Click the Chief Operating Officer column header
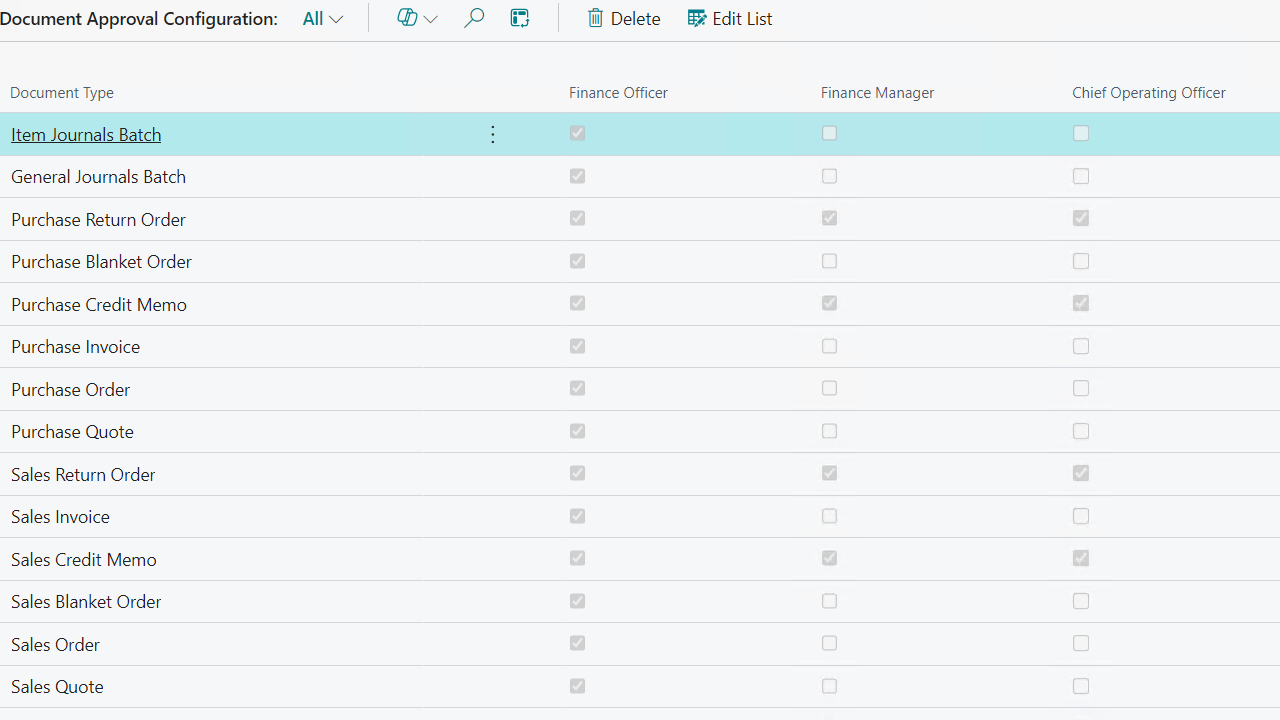The width and height of the screenshot is (1280, 720). point(1148,92)
